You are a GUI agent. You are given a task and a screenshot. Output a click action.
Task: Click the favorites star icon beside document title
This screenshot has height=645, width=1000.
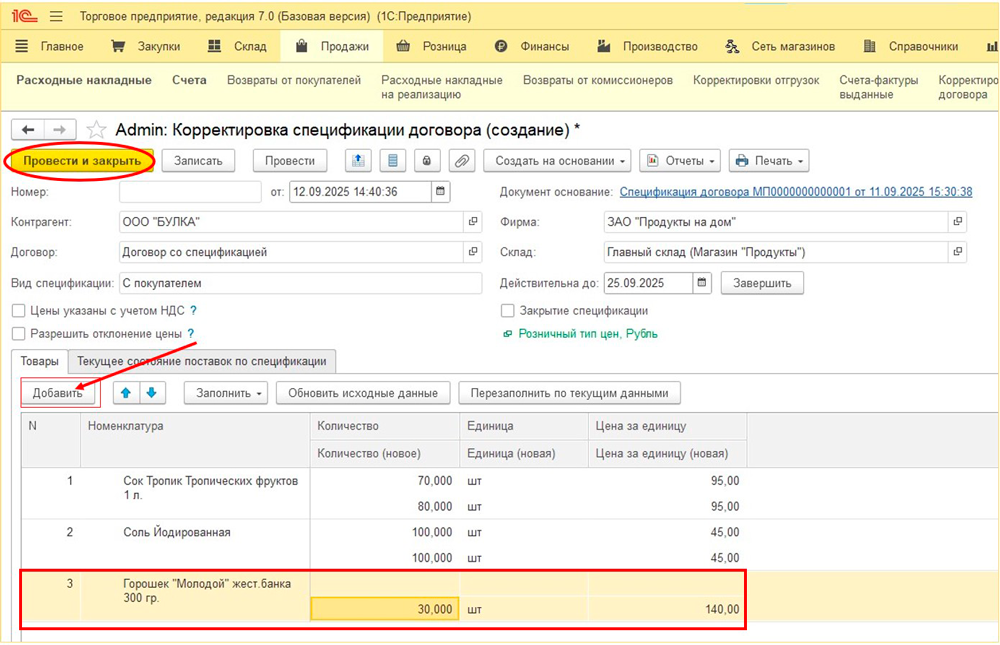click(x=96, y=130)
